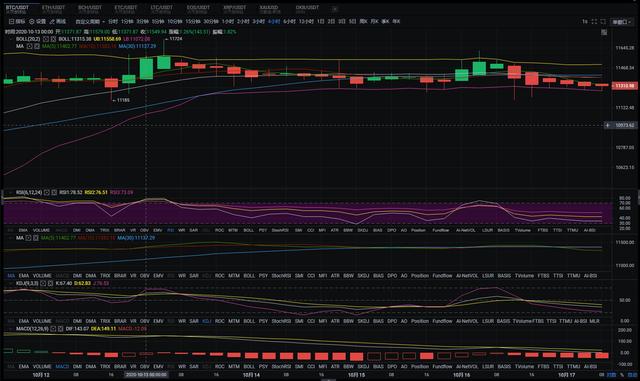
Task: Switch to the BCH/USDT tab
Action: coord(90,9)
